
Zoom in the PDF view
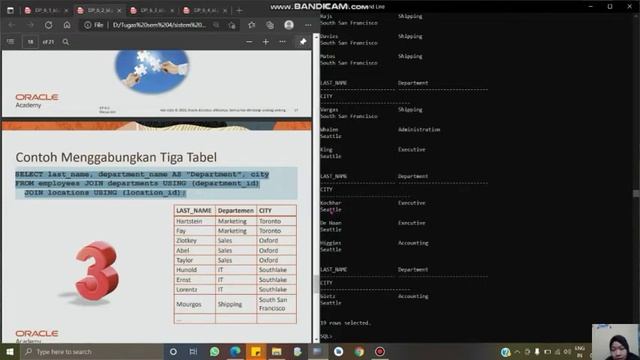pyautogui.click(x=266, y=42)
